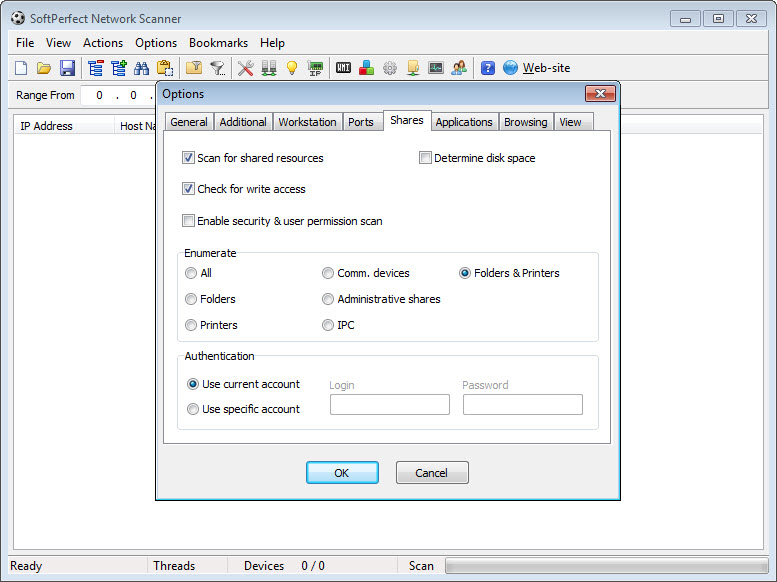Click the Login input field
Viewport: 777px width, 582px height.
pos(389,405)
